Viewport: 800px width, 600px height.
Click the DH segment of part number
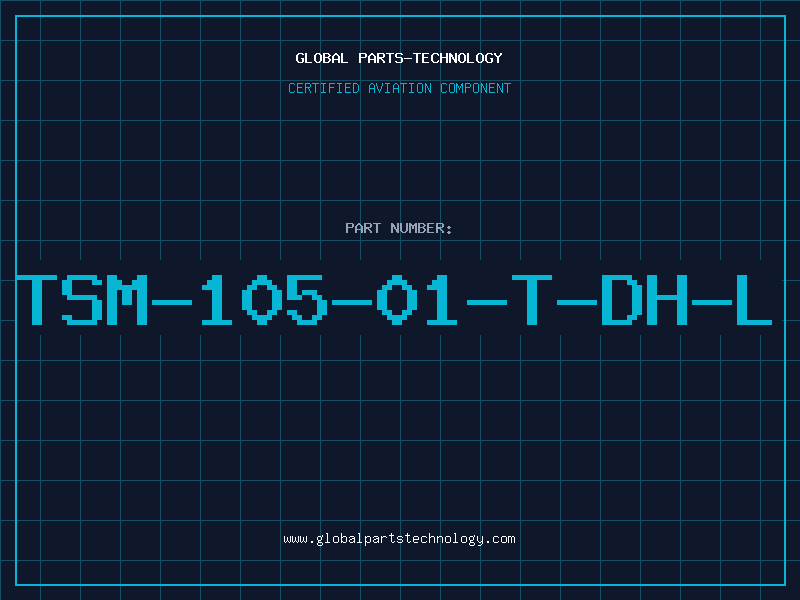tap(644, 299)
